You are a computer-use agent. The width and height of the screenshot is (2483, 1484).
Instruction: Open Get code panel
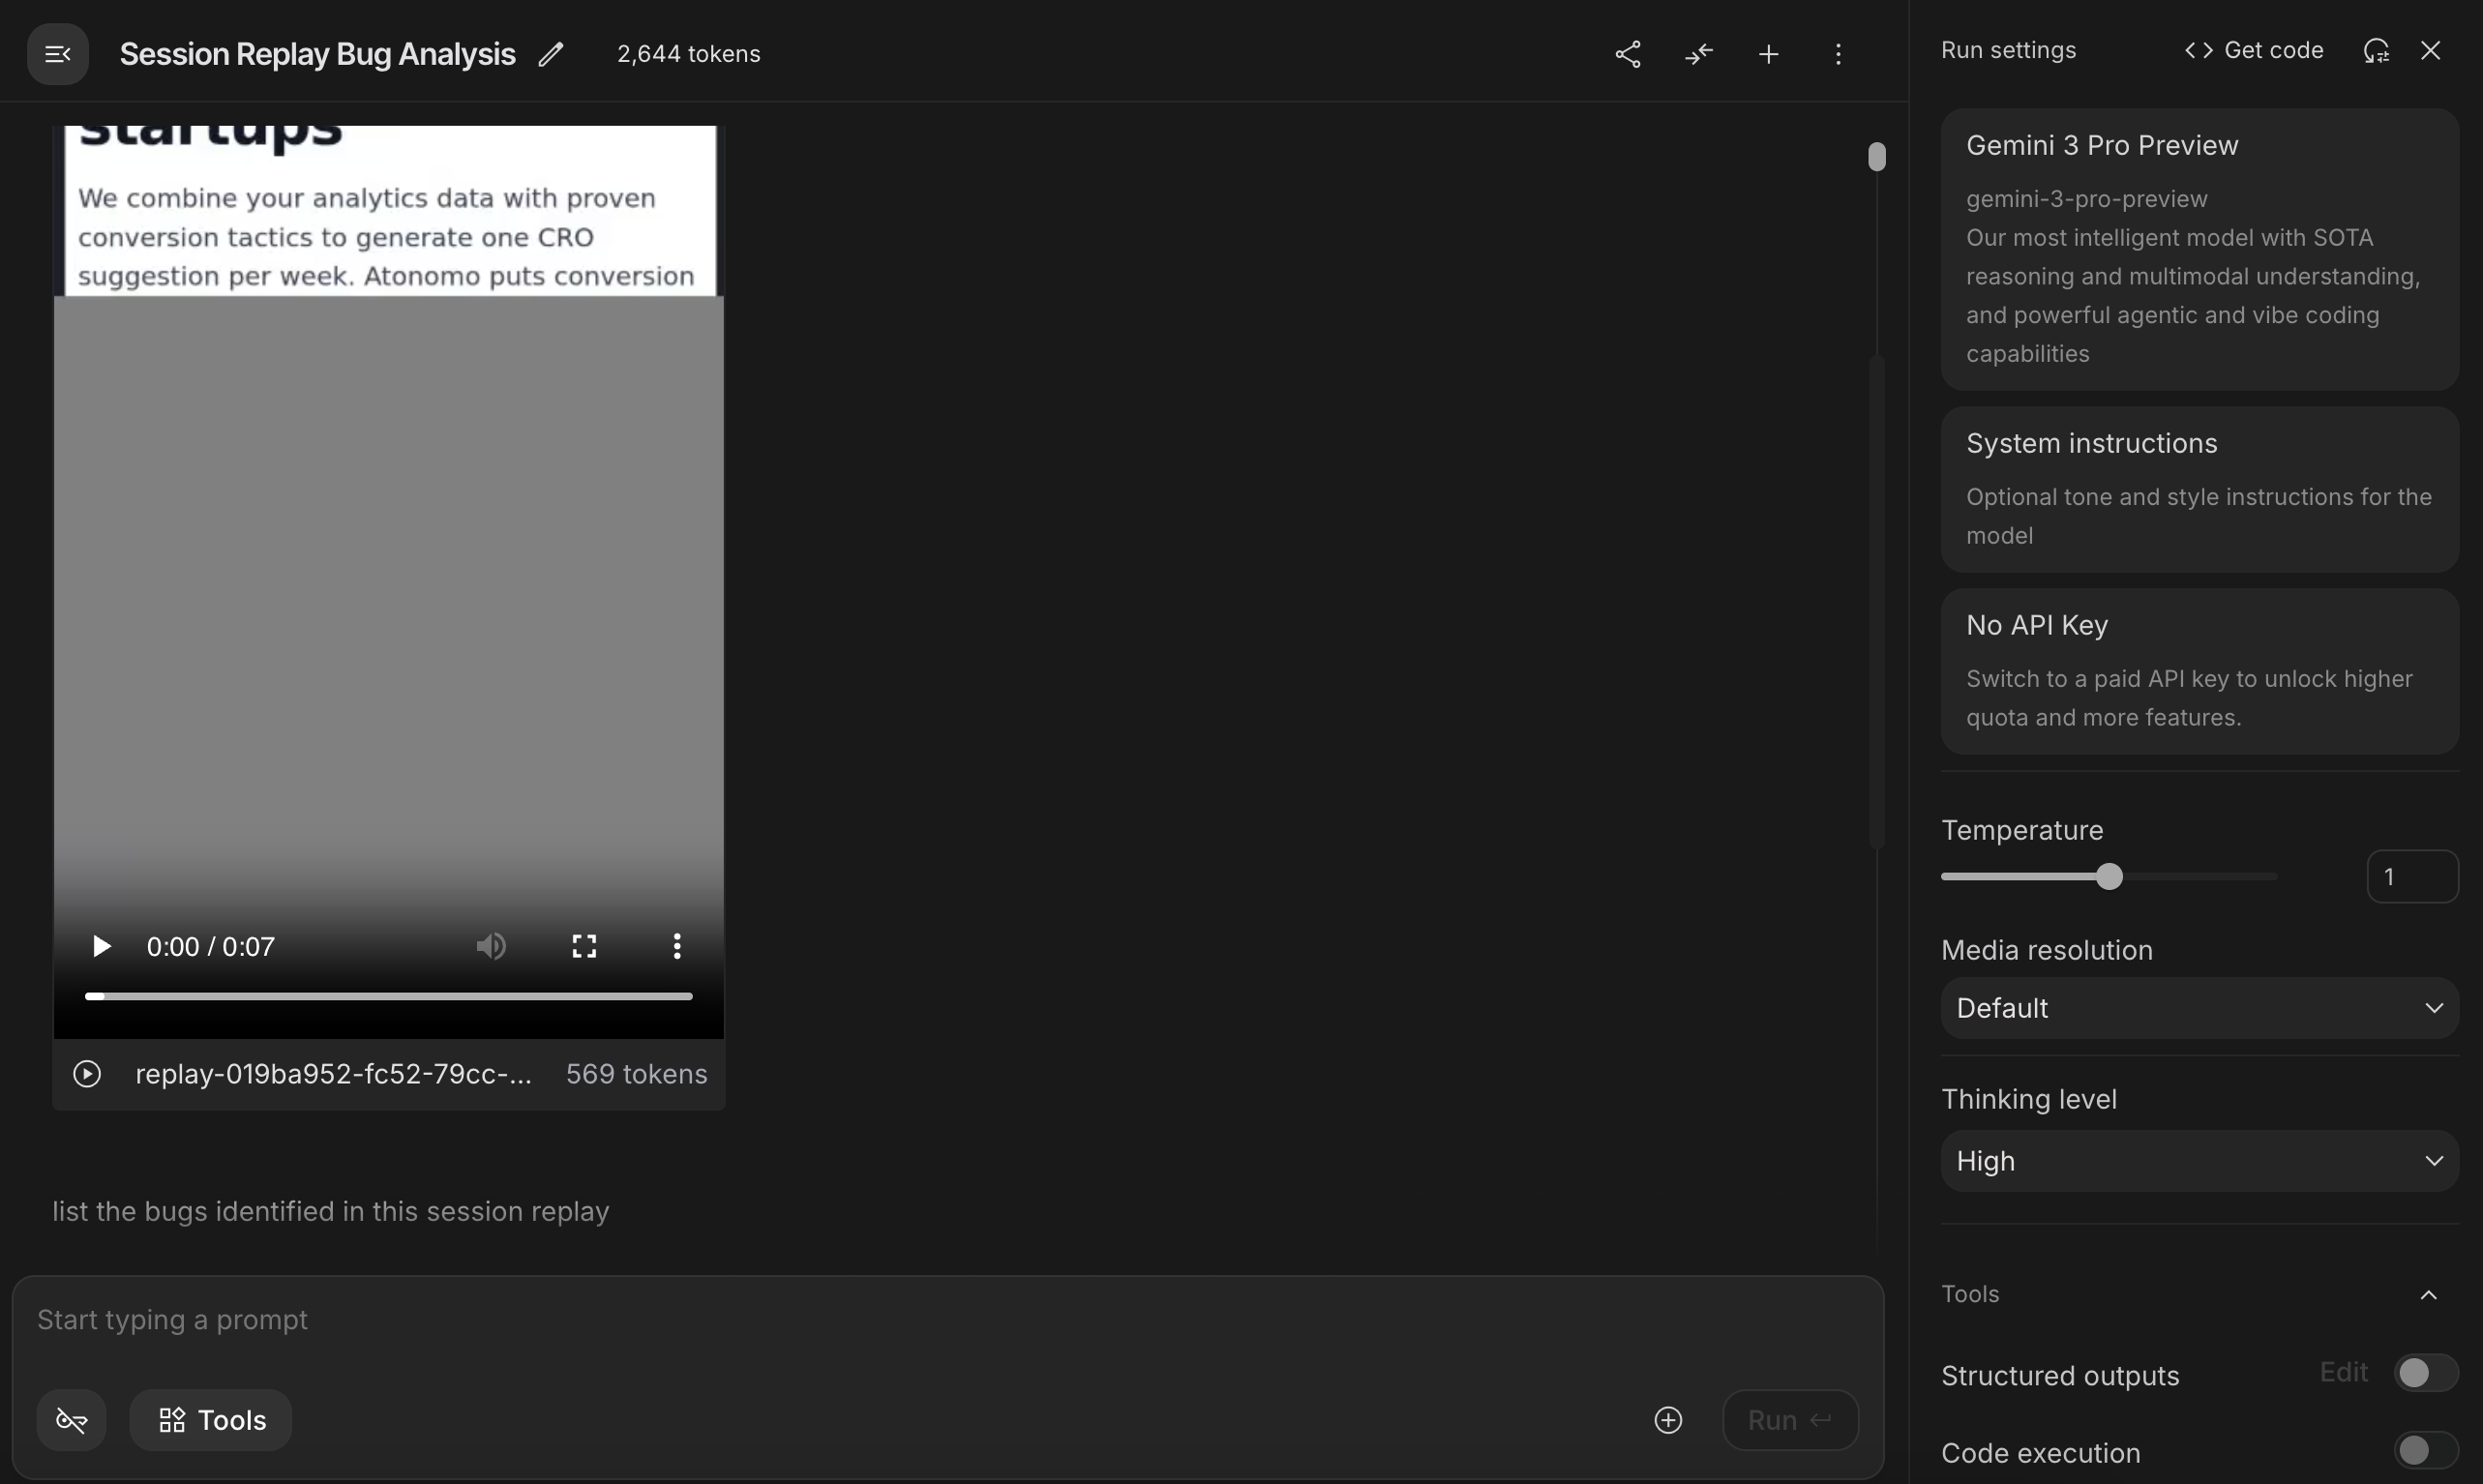tap(2254, 49)
